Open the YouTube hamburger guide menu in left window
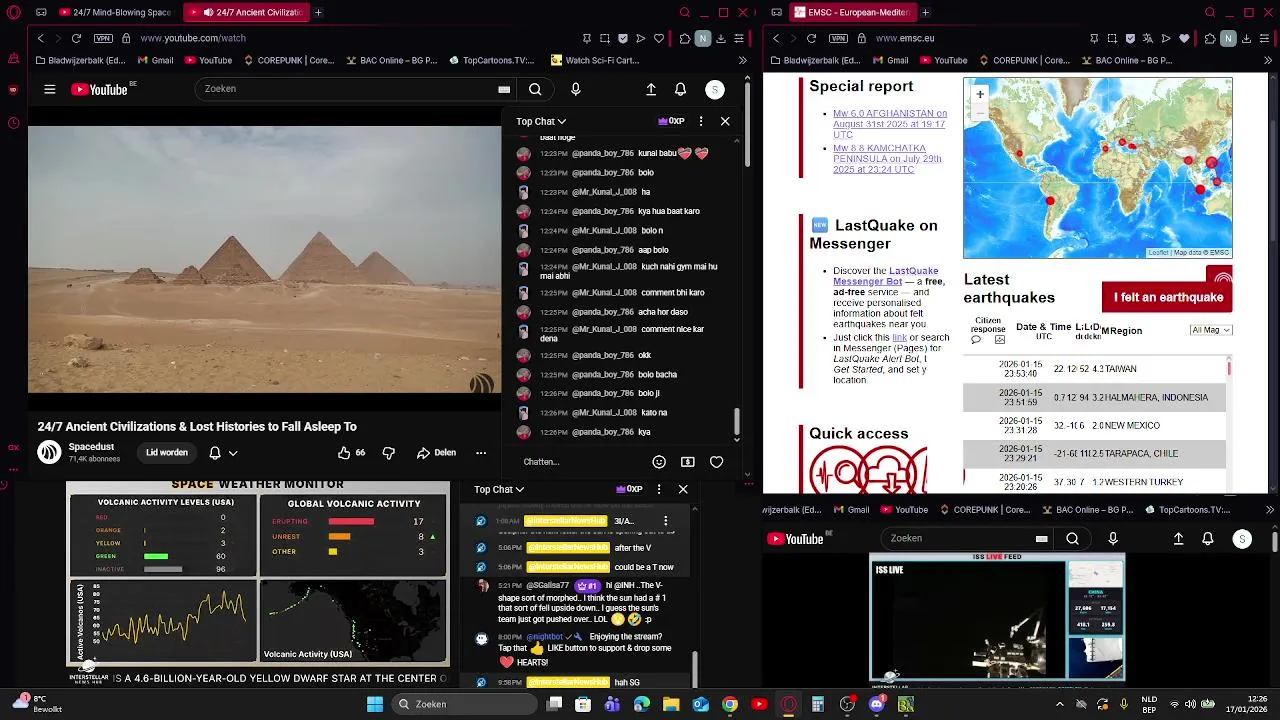1280x720 pixels. tap(49, 89)
